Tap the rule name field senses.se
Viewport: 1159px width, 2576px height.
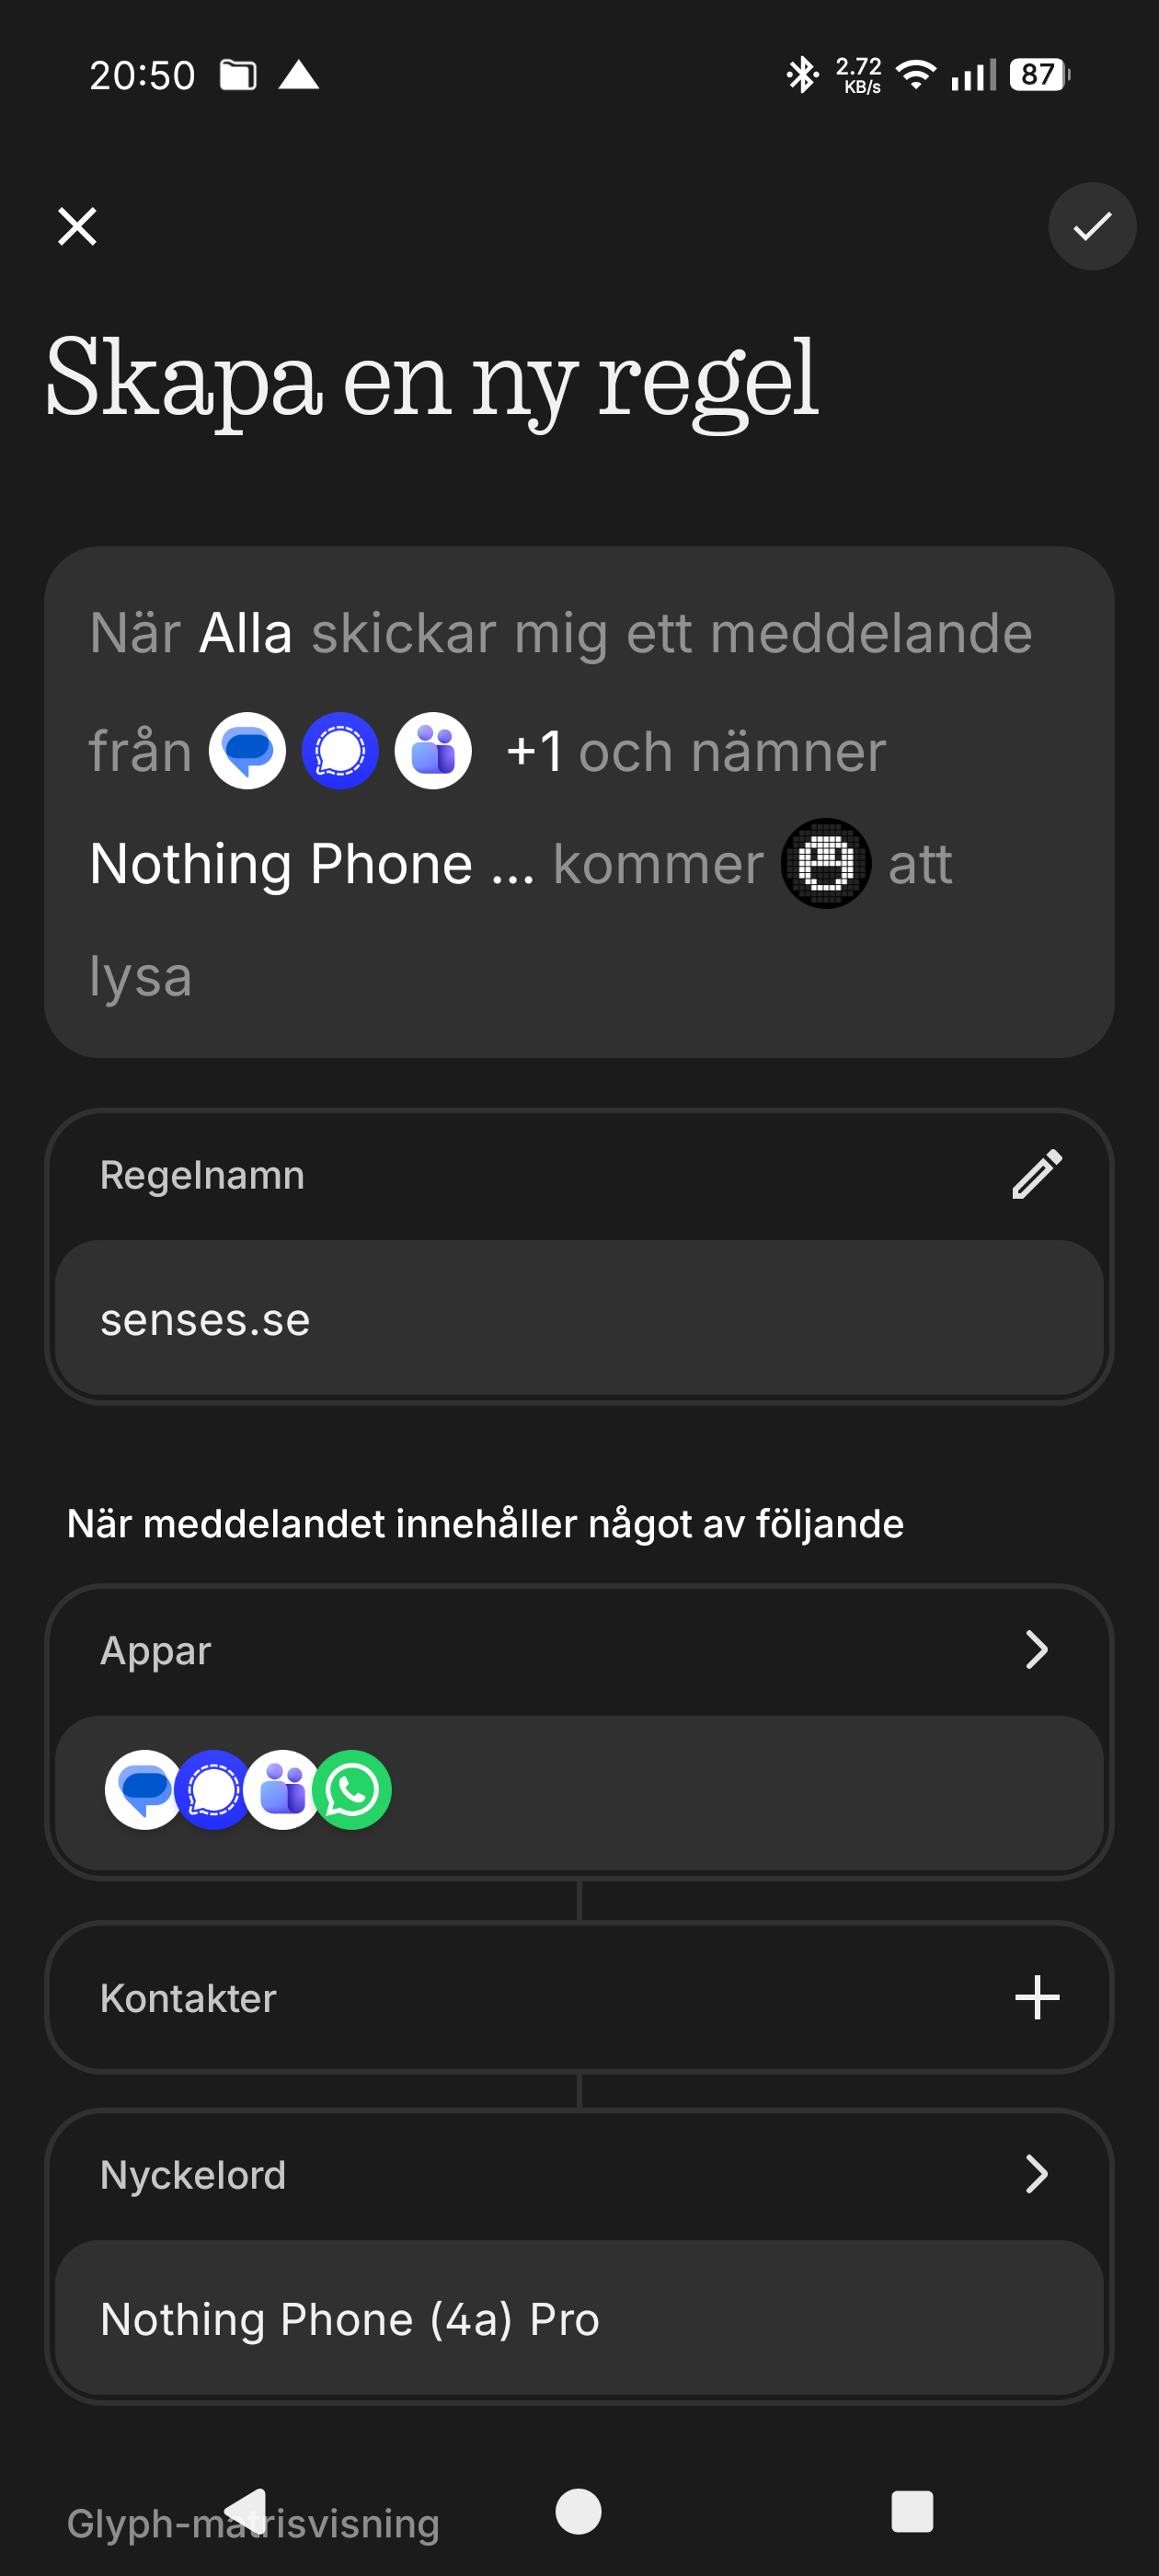[578, 1319]
